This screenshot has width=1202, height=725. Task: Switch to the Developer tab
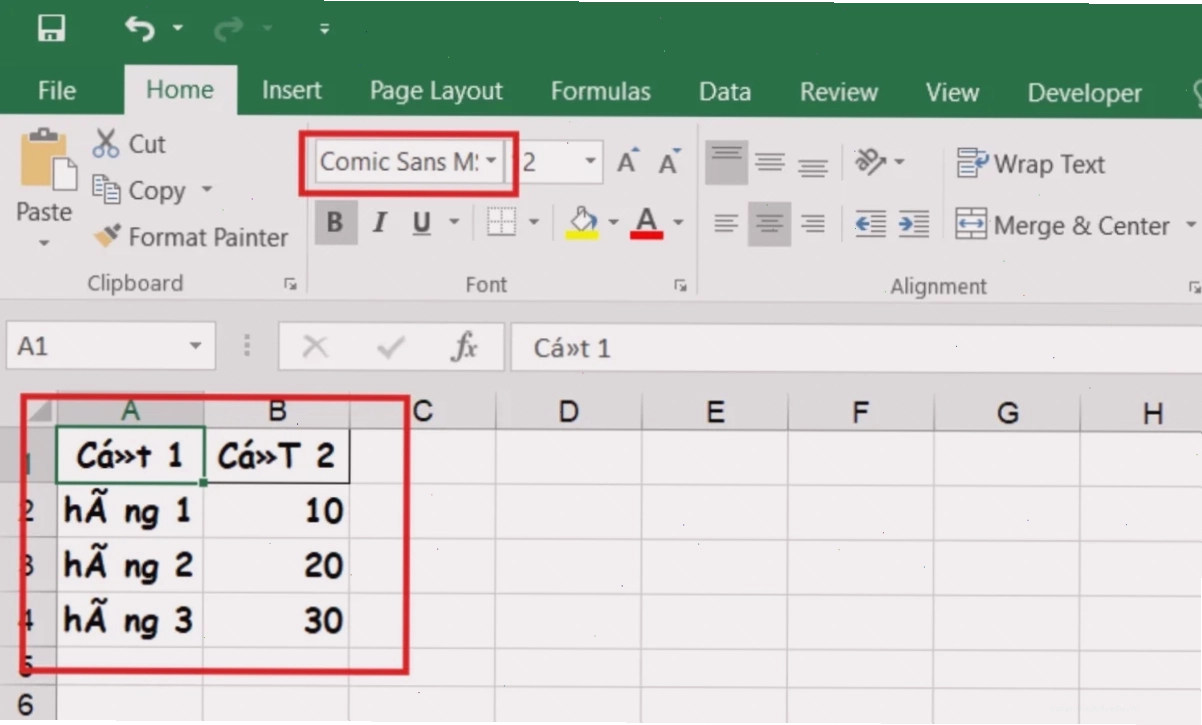[x=1085, y=93]
